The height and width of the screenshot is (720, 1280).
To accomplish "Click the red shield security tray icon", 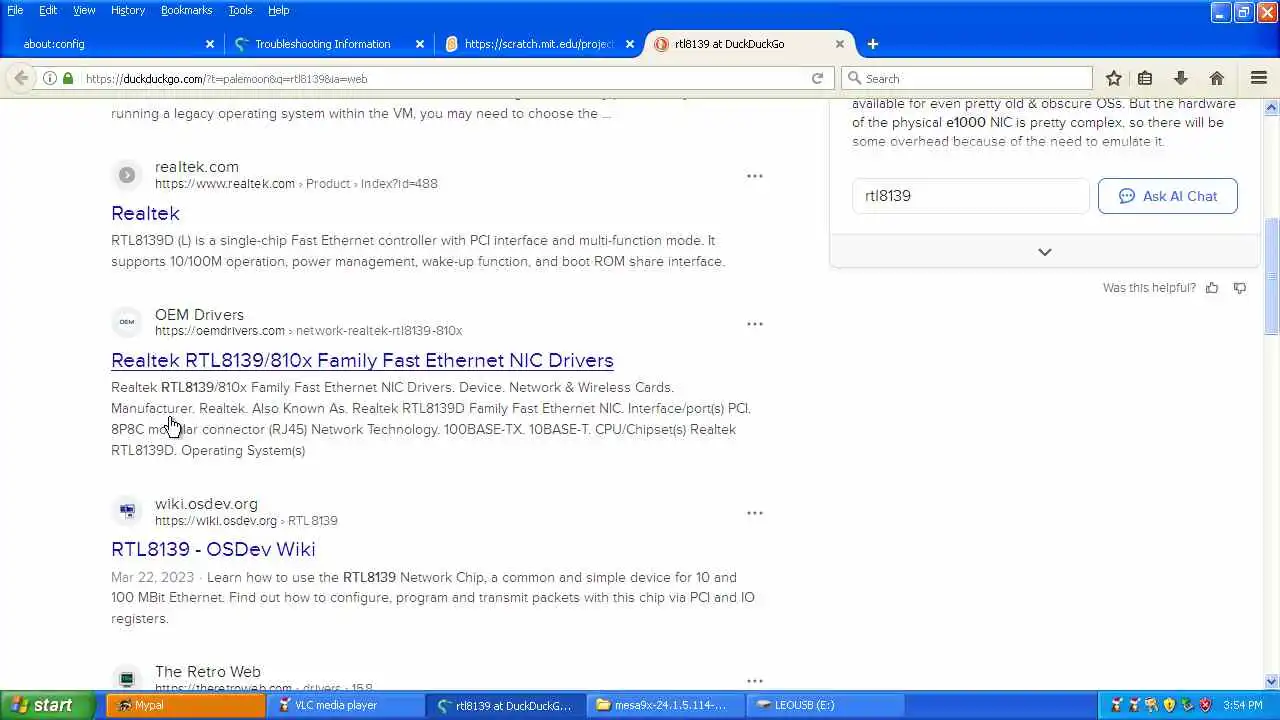I will tap(1205, 705).
